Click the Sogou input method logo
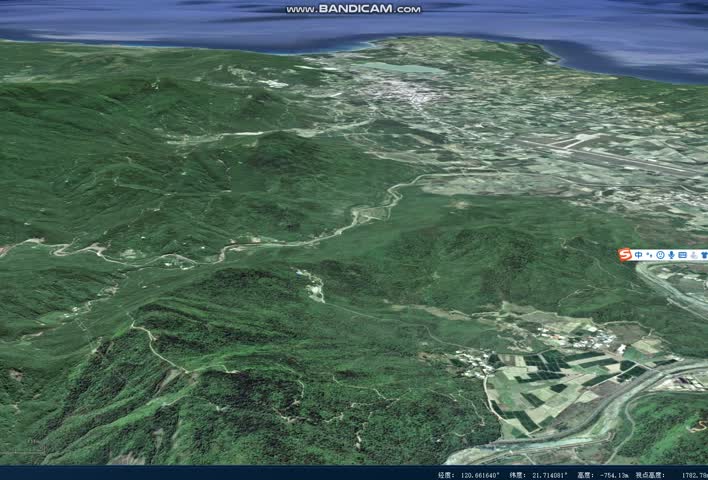Viewport: 708px width, 480px height. pos(626,256)
